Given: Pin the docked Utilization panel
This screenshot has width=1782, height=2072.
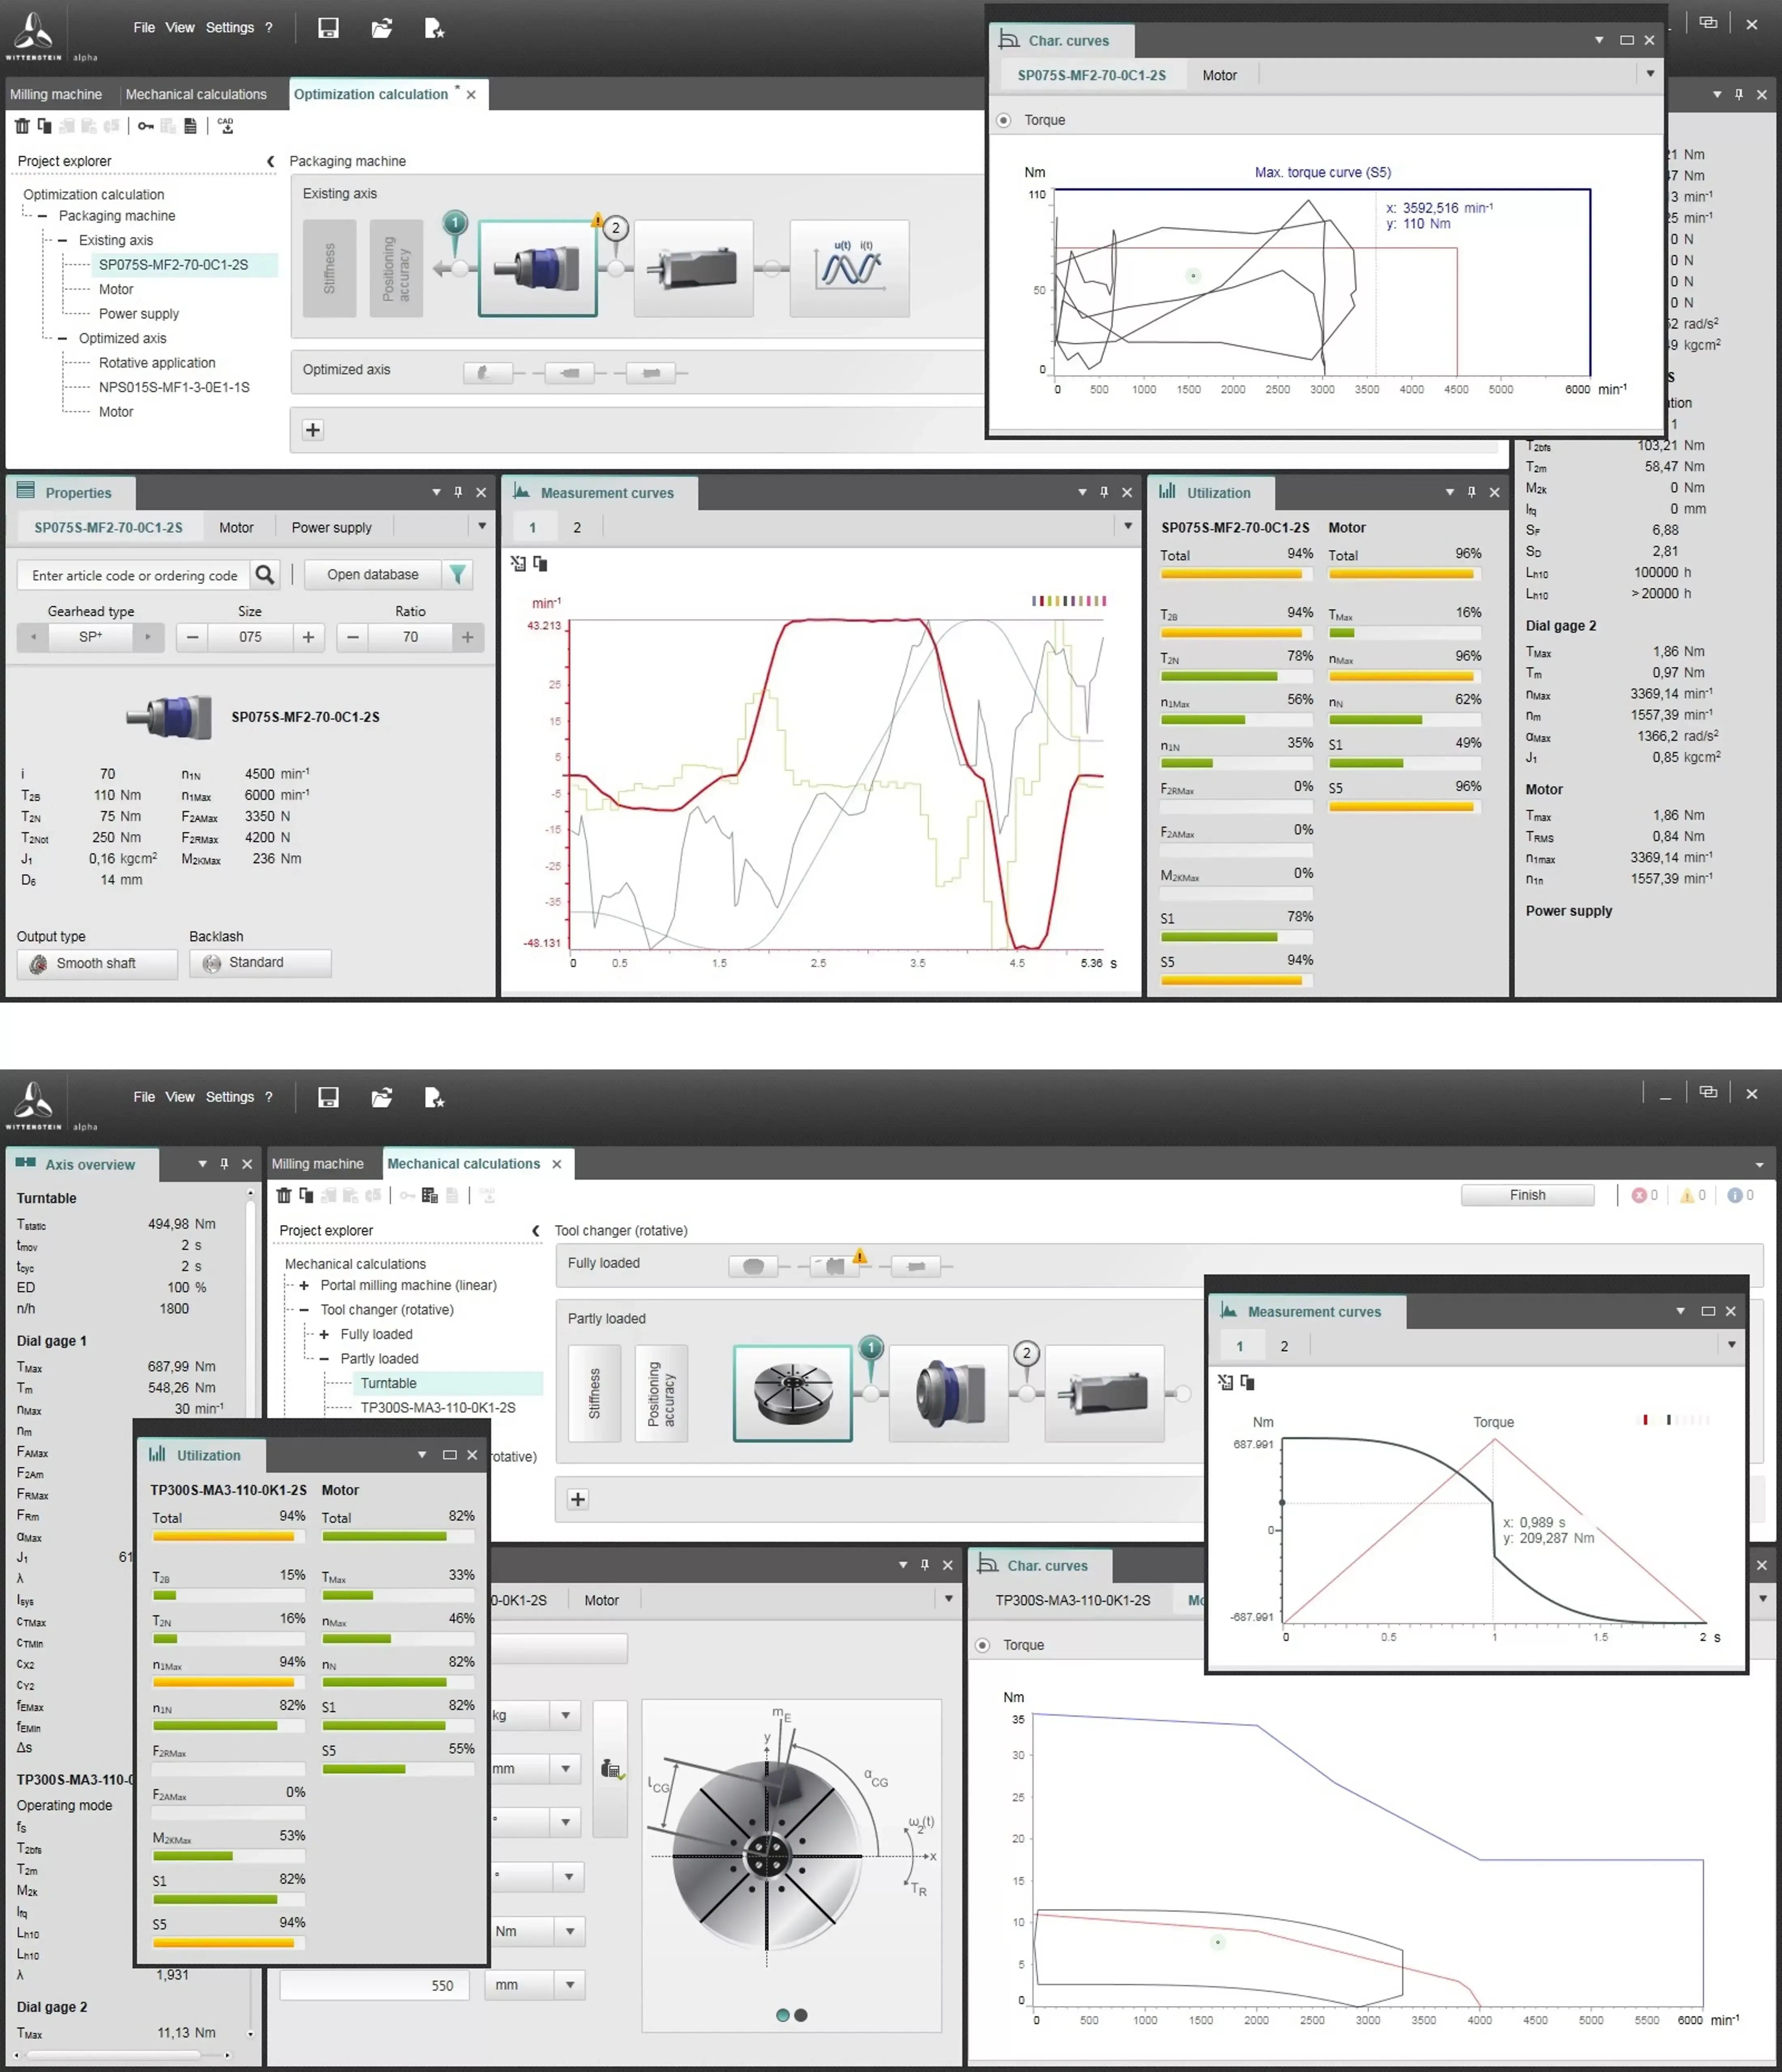Looking at the screenshot, I should (x=1471, y=492).
